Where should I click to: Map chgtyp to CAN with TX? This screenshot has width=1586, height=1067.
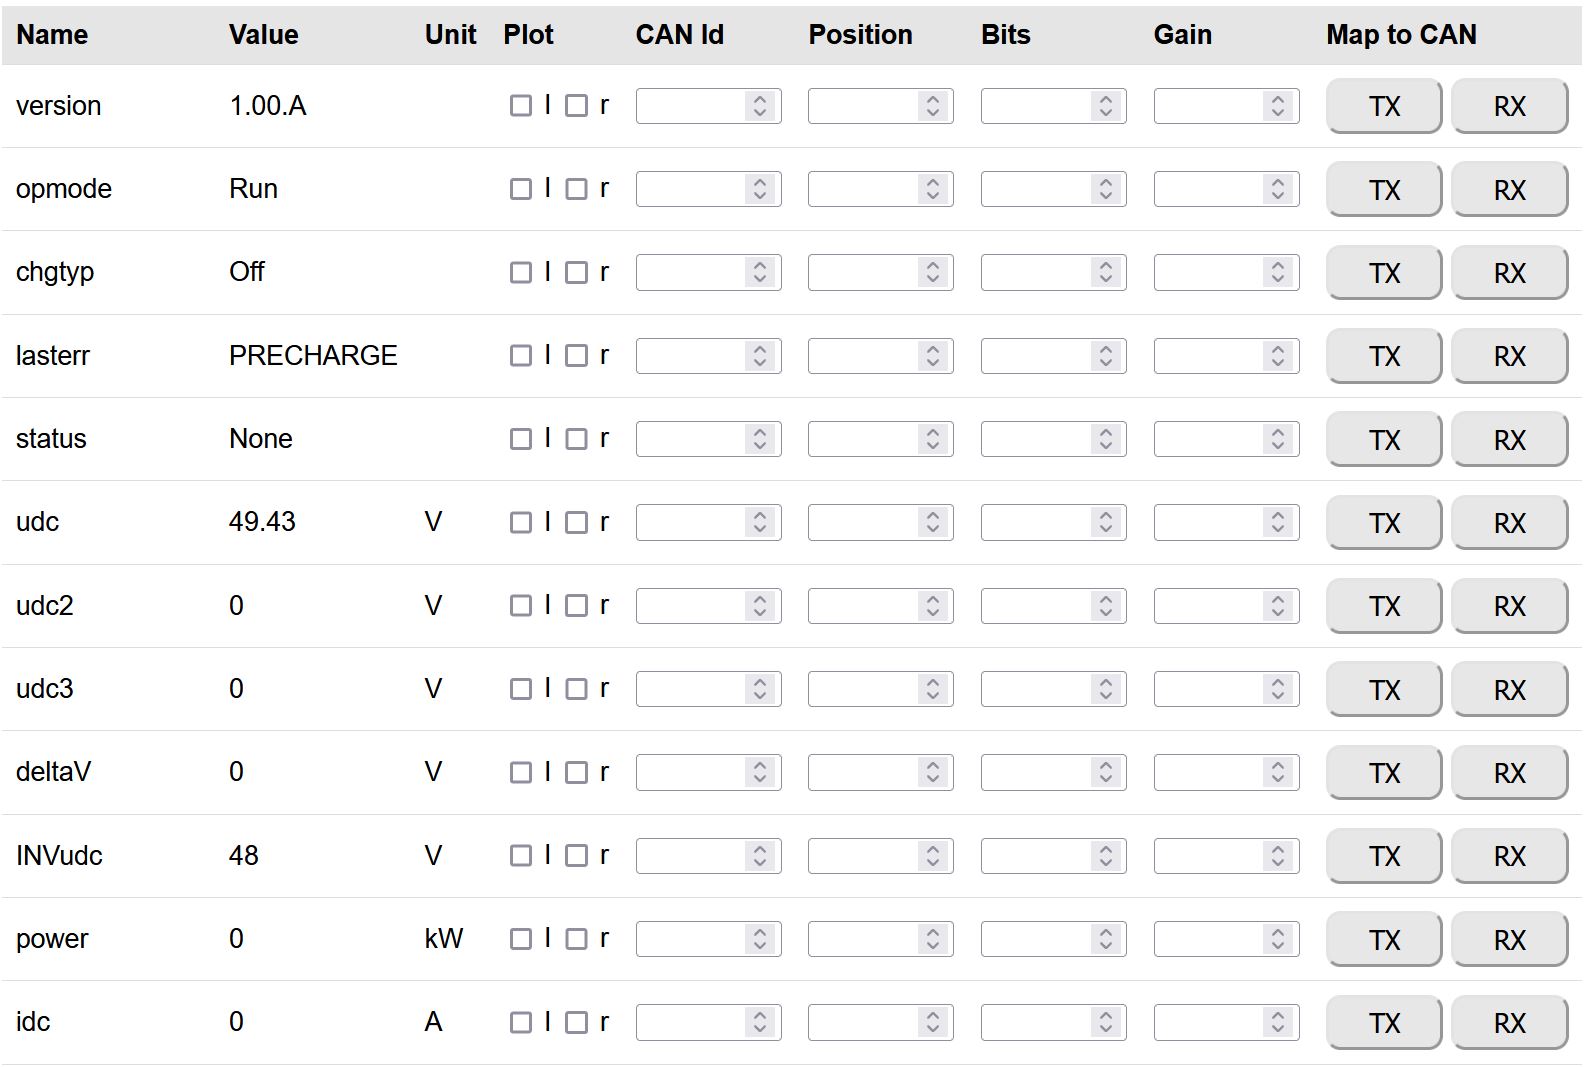pos(1383,273)
